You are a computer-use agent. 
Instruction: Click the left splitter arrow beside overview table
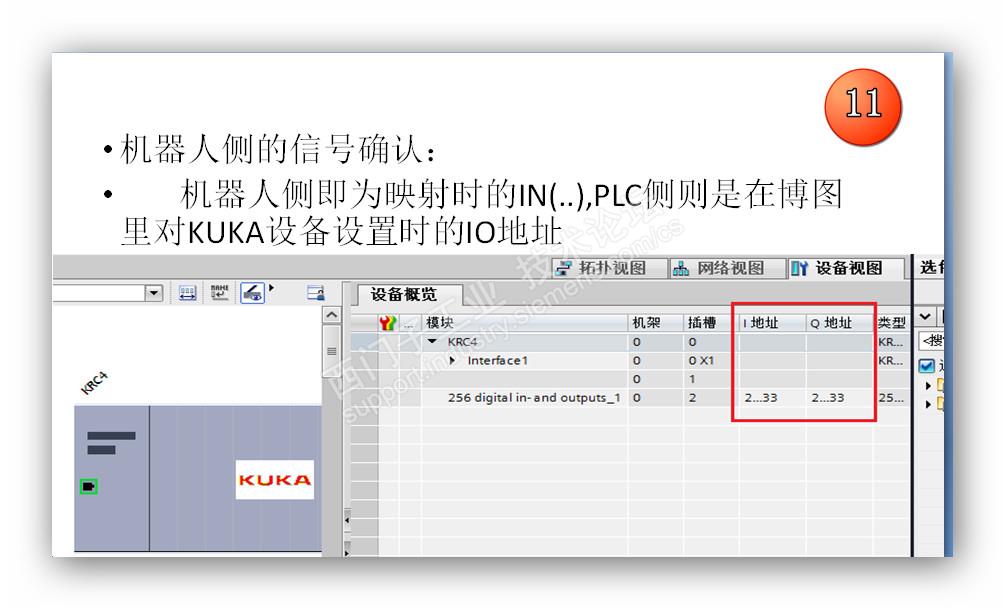pos(347,520)
